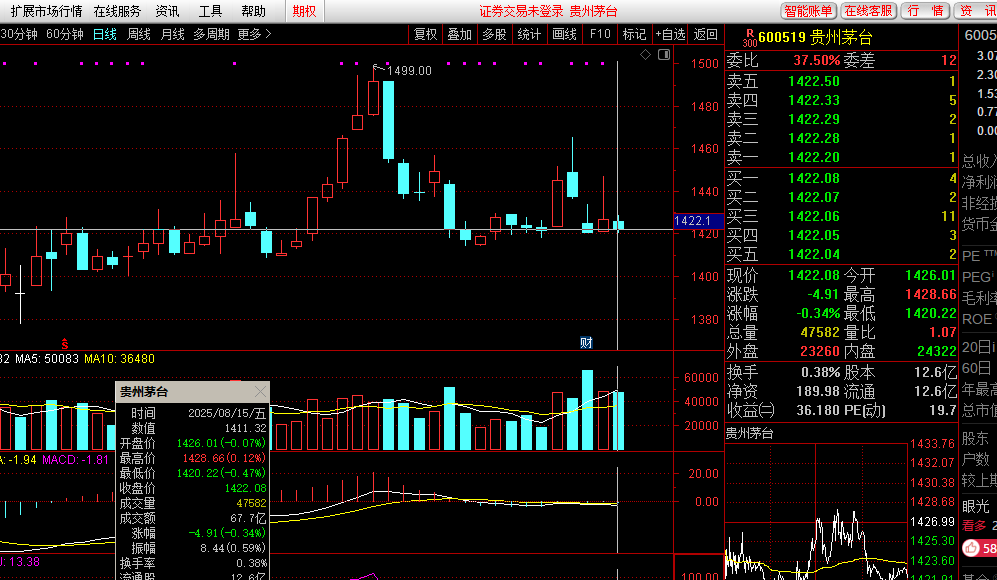This screenshot has height=580, width=997.
Task: Click the 卖一 price 1422.20
Action: tap(814, 157)
